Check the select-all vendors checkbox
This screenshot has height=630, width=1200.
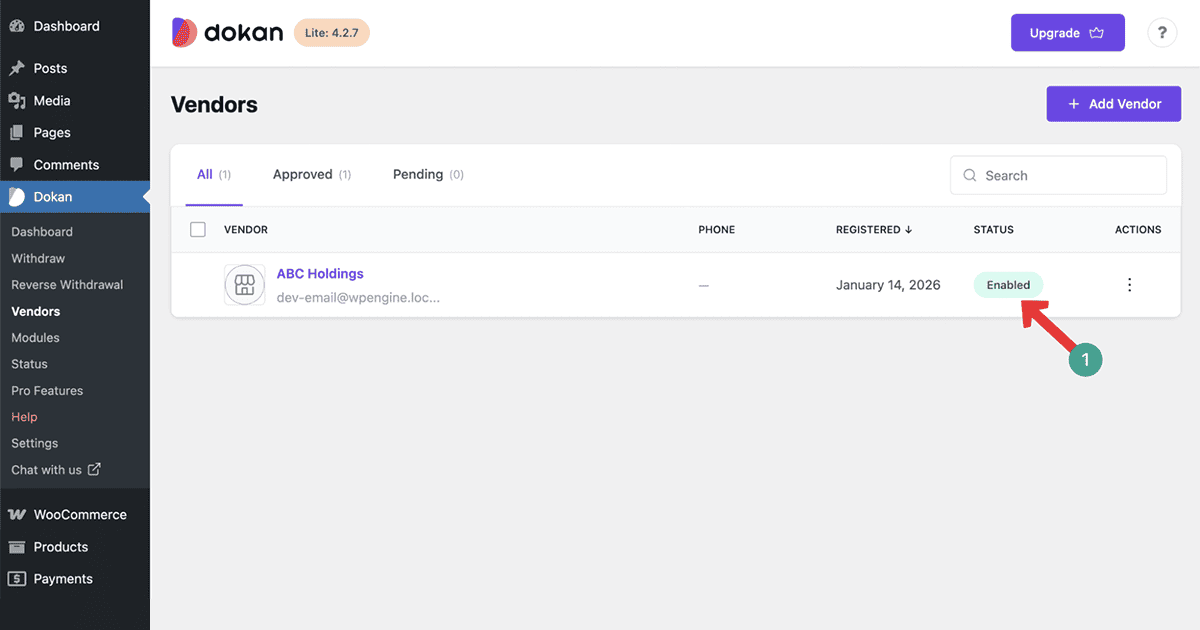pos(197,229)
